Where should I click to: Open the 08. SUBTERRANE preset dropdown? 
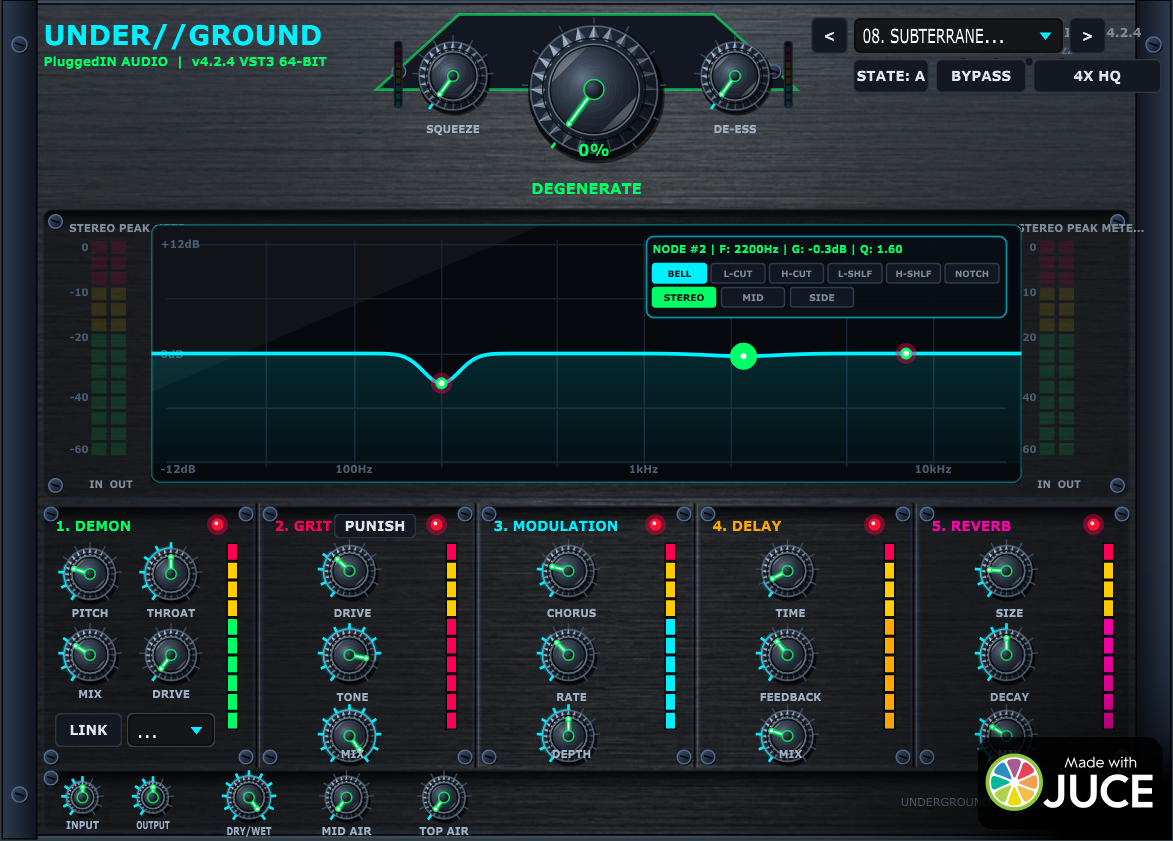coord(958,36)
